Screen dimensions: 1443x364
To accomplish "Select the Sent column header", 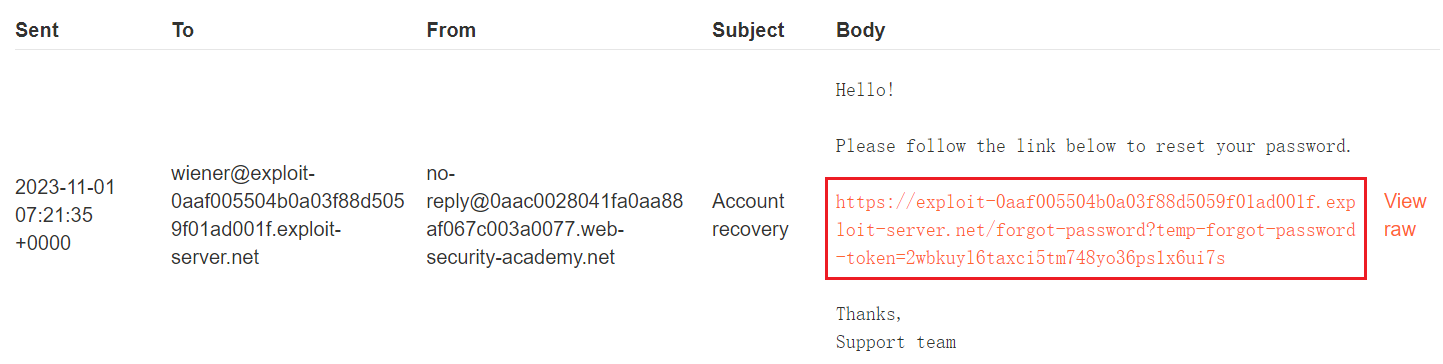I will 37,30.
